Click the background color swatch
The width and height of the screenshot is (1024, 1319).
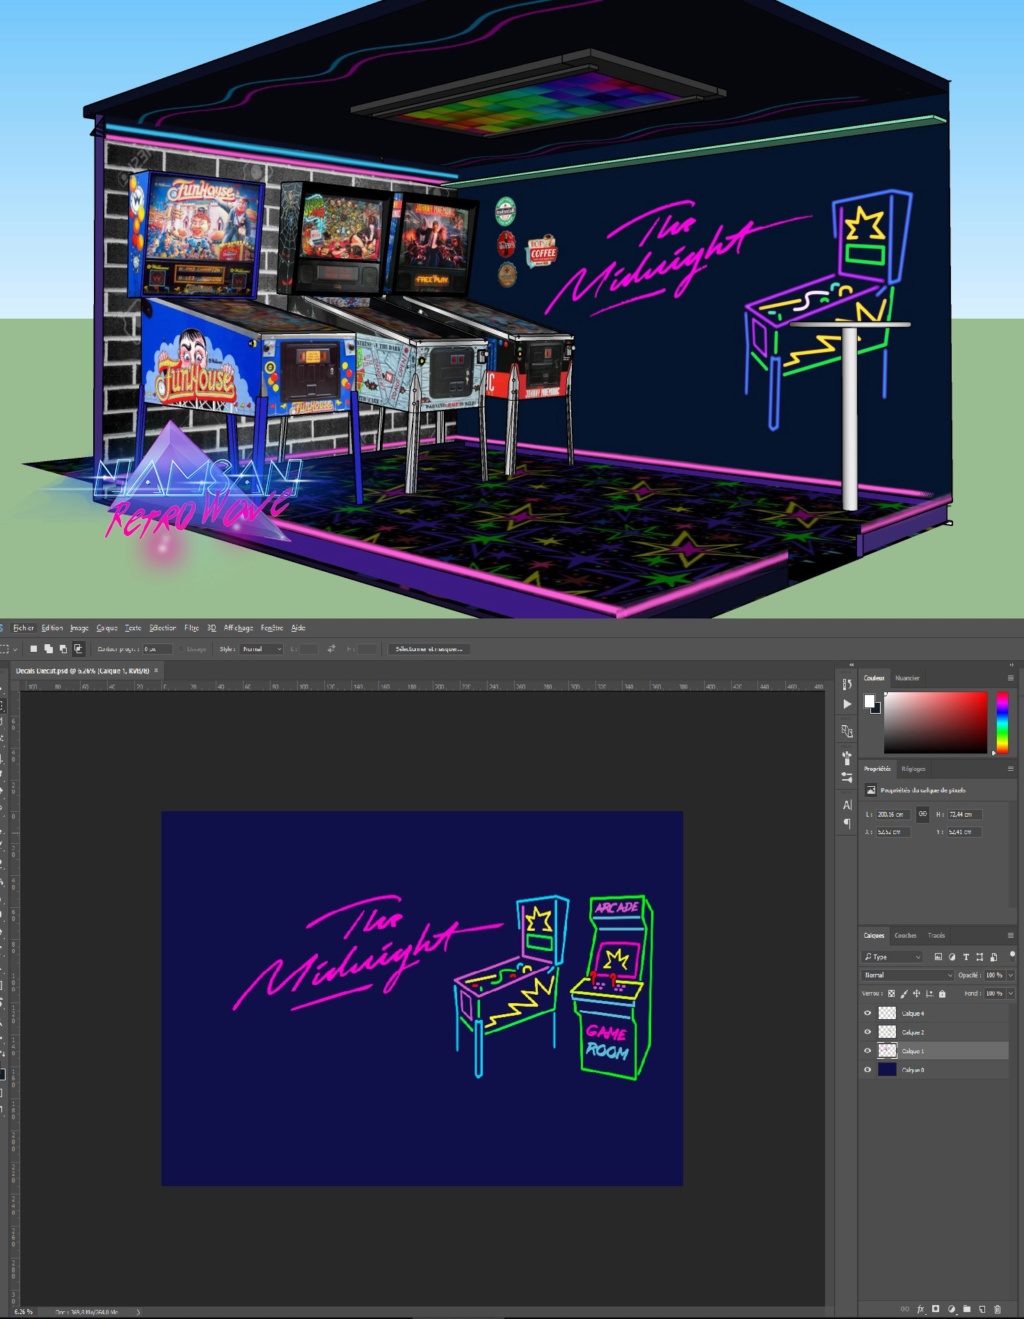876,708
